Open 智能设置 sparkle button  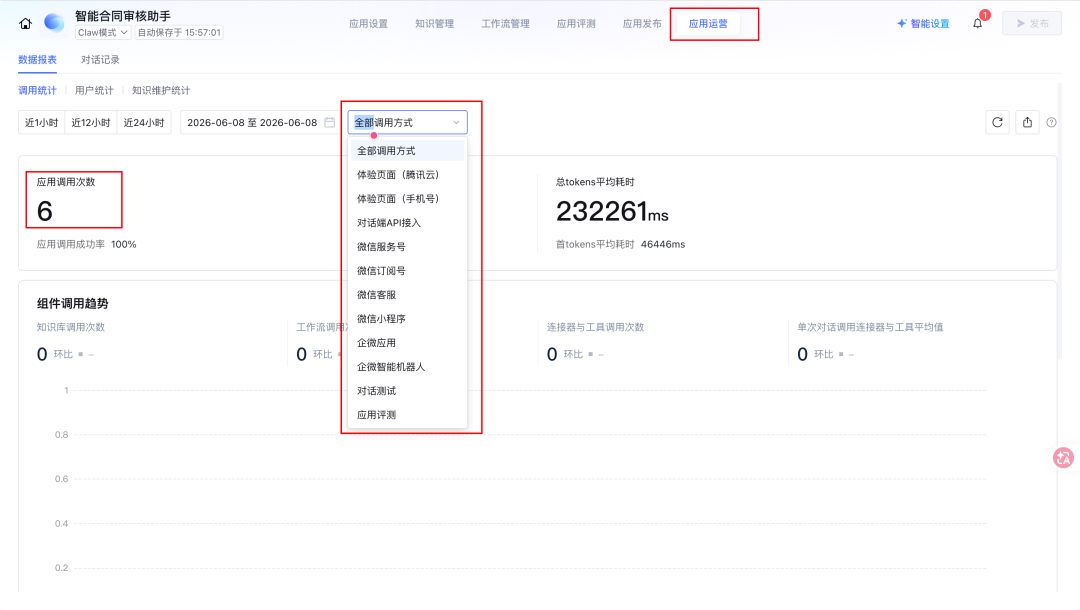click(923, 23)
